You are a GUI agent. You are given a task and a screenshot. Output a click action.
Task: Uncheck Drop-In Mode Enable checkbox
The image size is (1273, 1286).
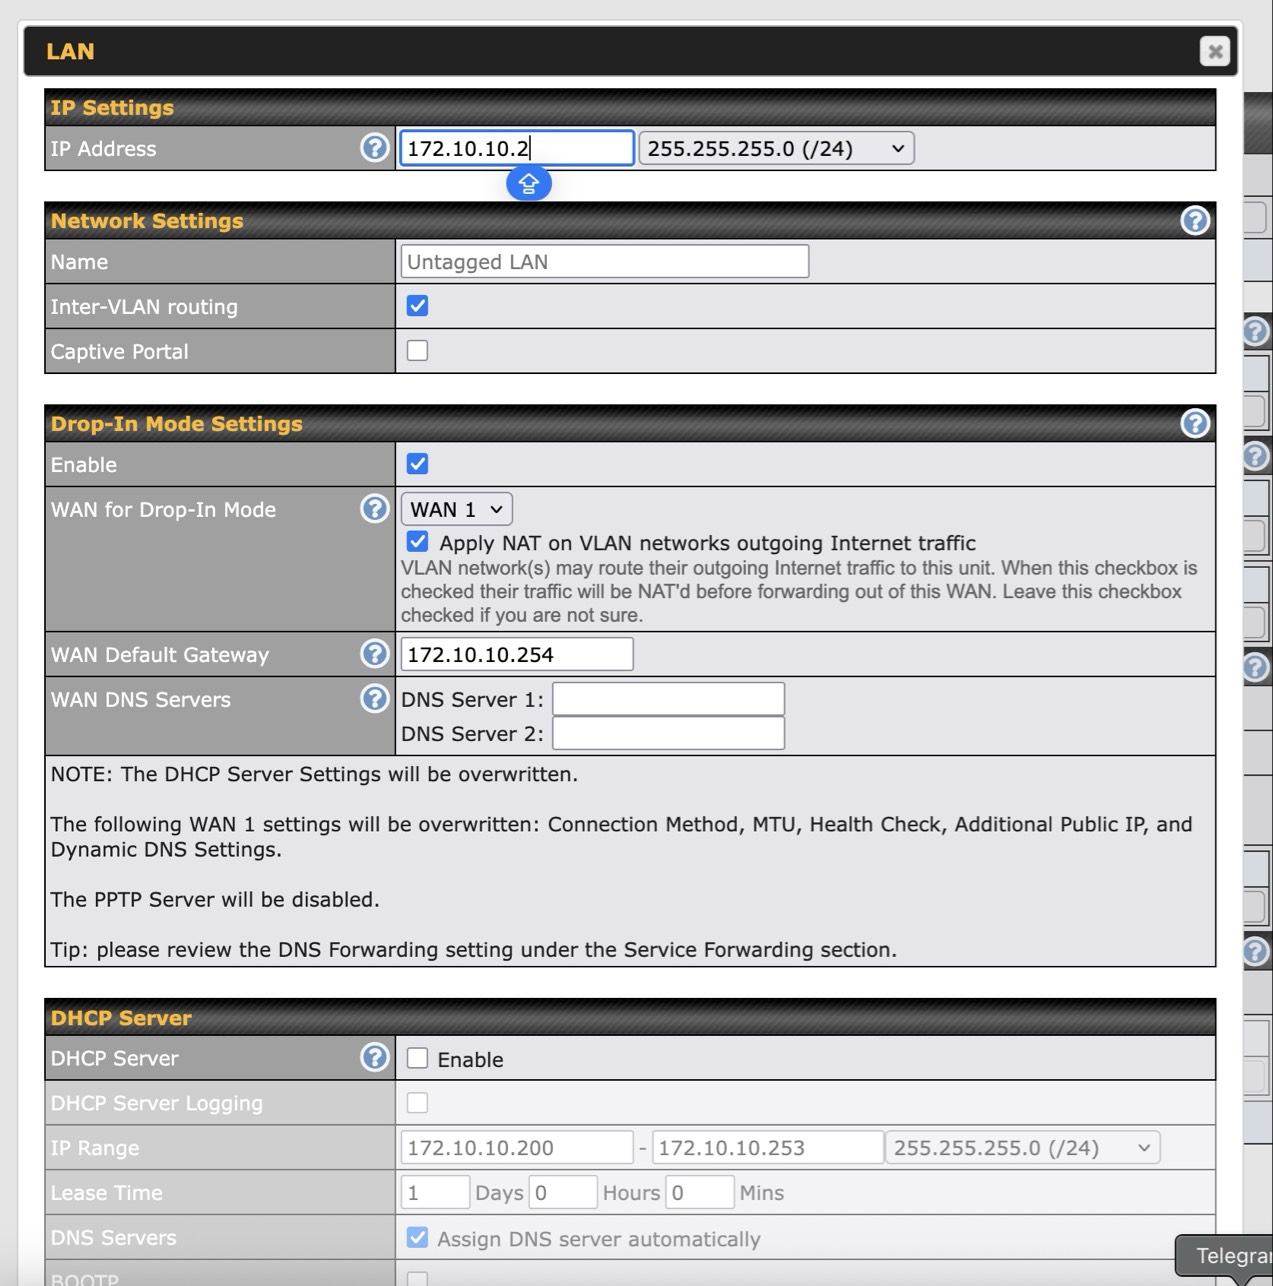coord(417,464)
